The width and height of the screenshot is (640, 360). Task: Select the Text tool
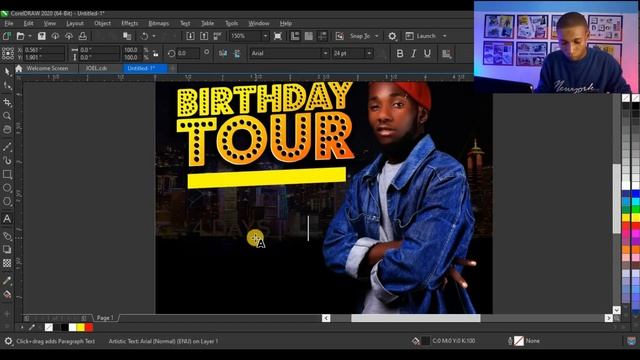pyautogui.click(x=7, y=219)
